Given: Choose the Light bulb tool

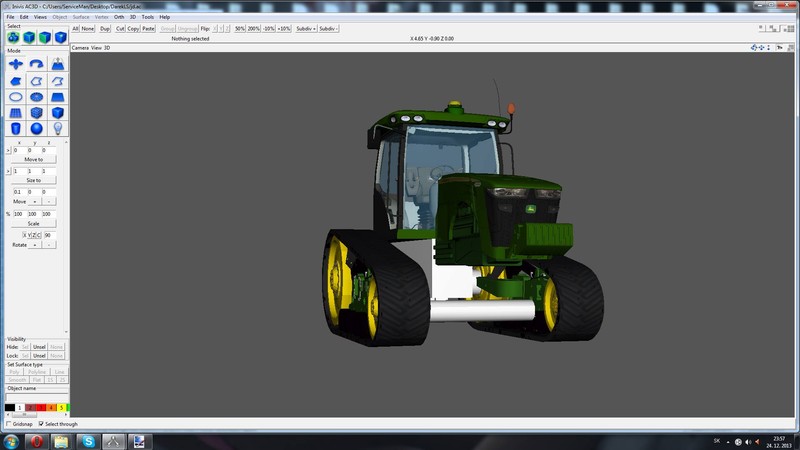Looking at the screenshot, I should click(x=58, y=128).
